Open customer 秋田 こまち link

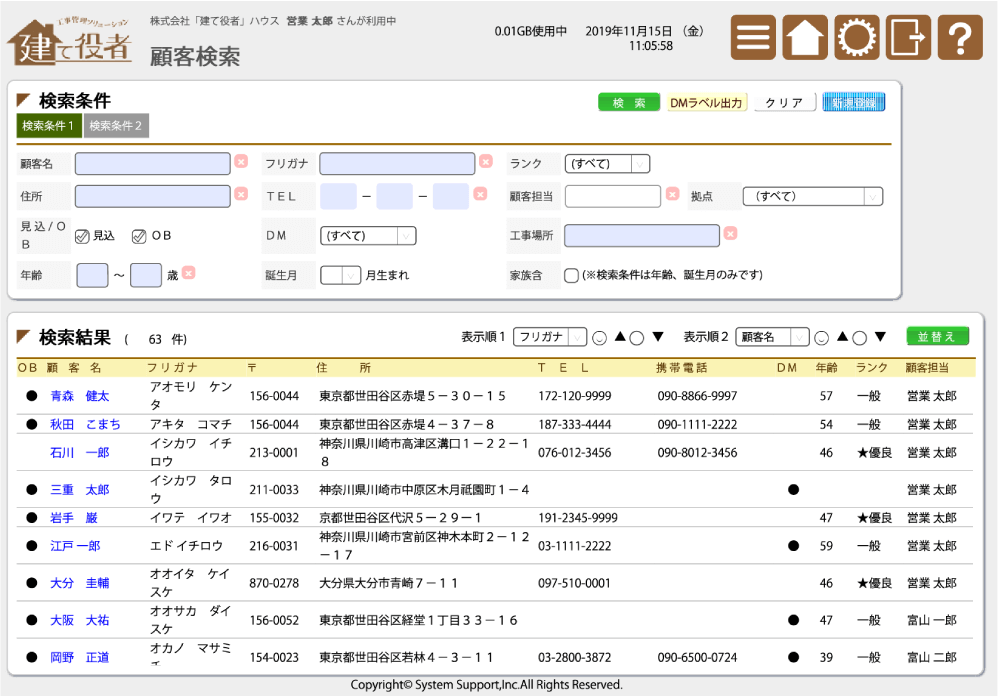85,424
